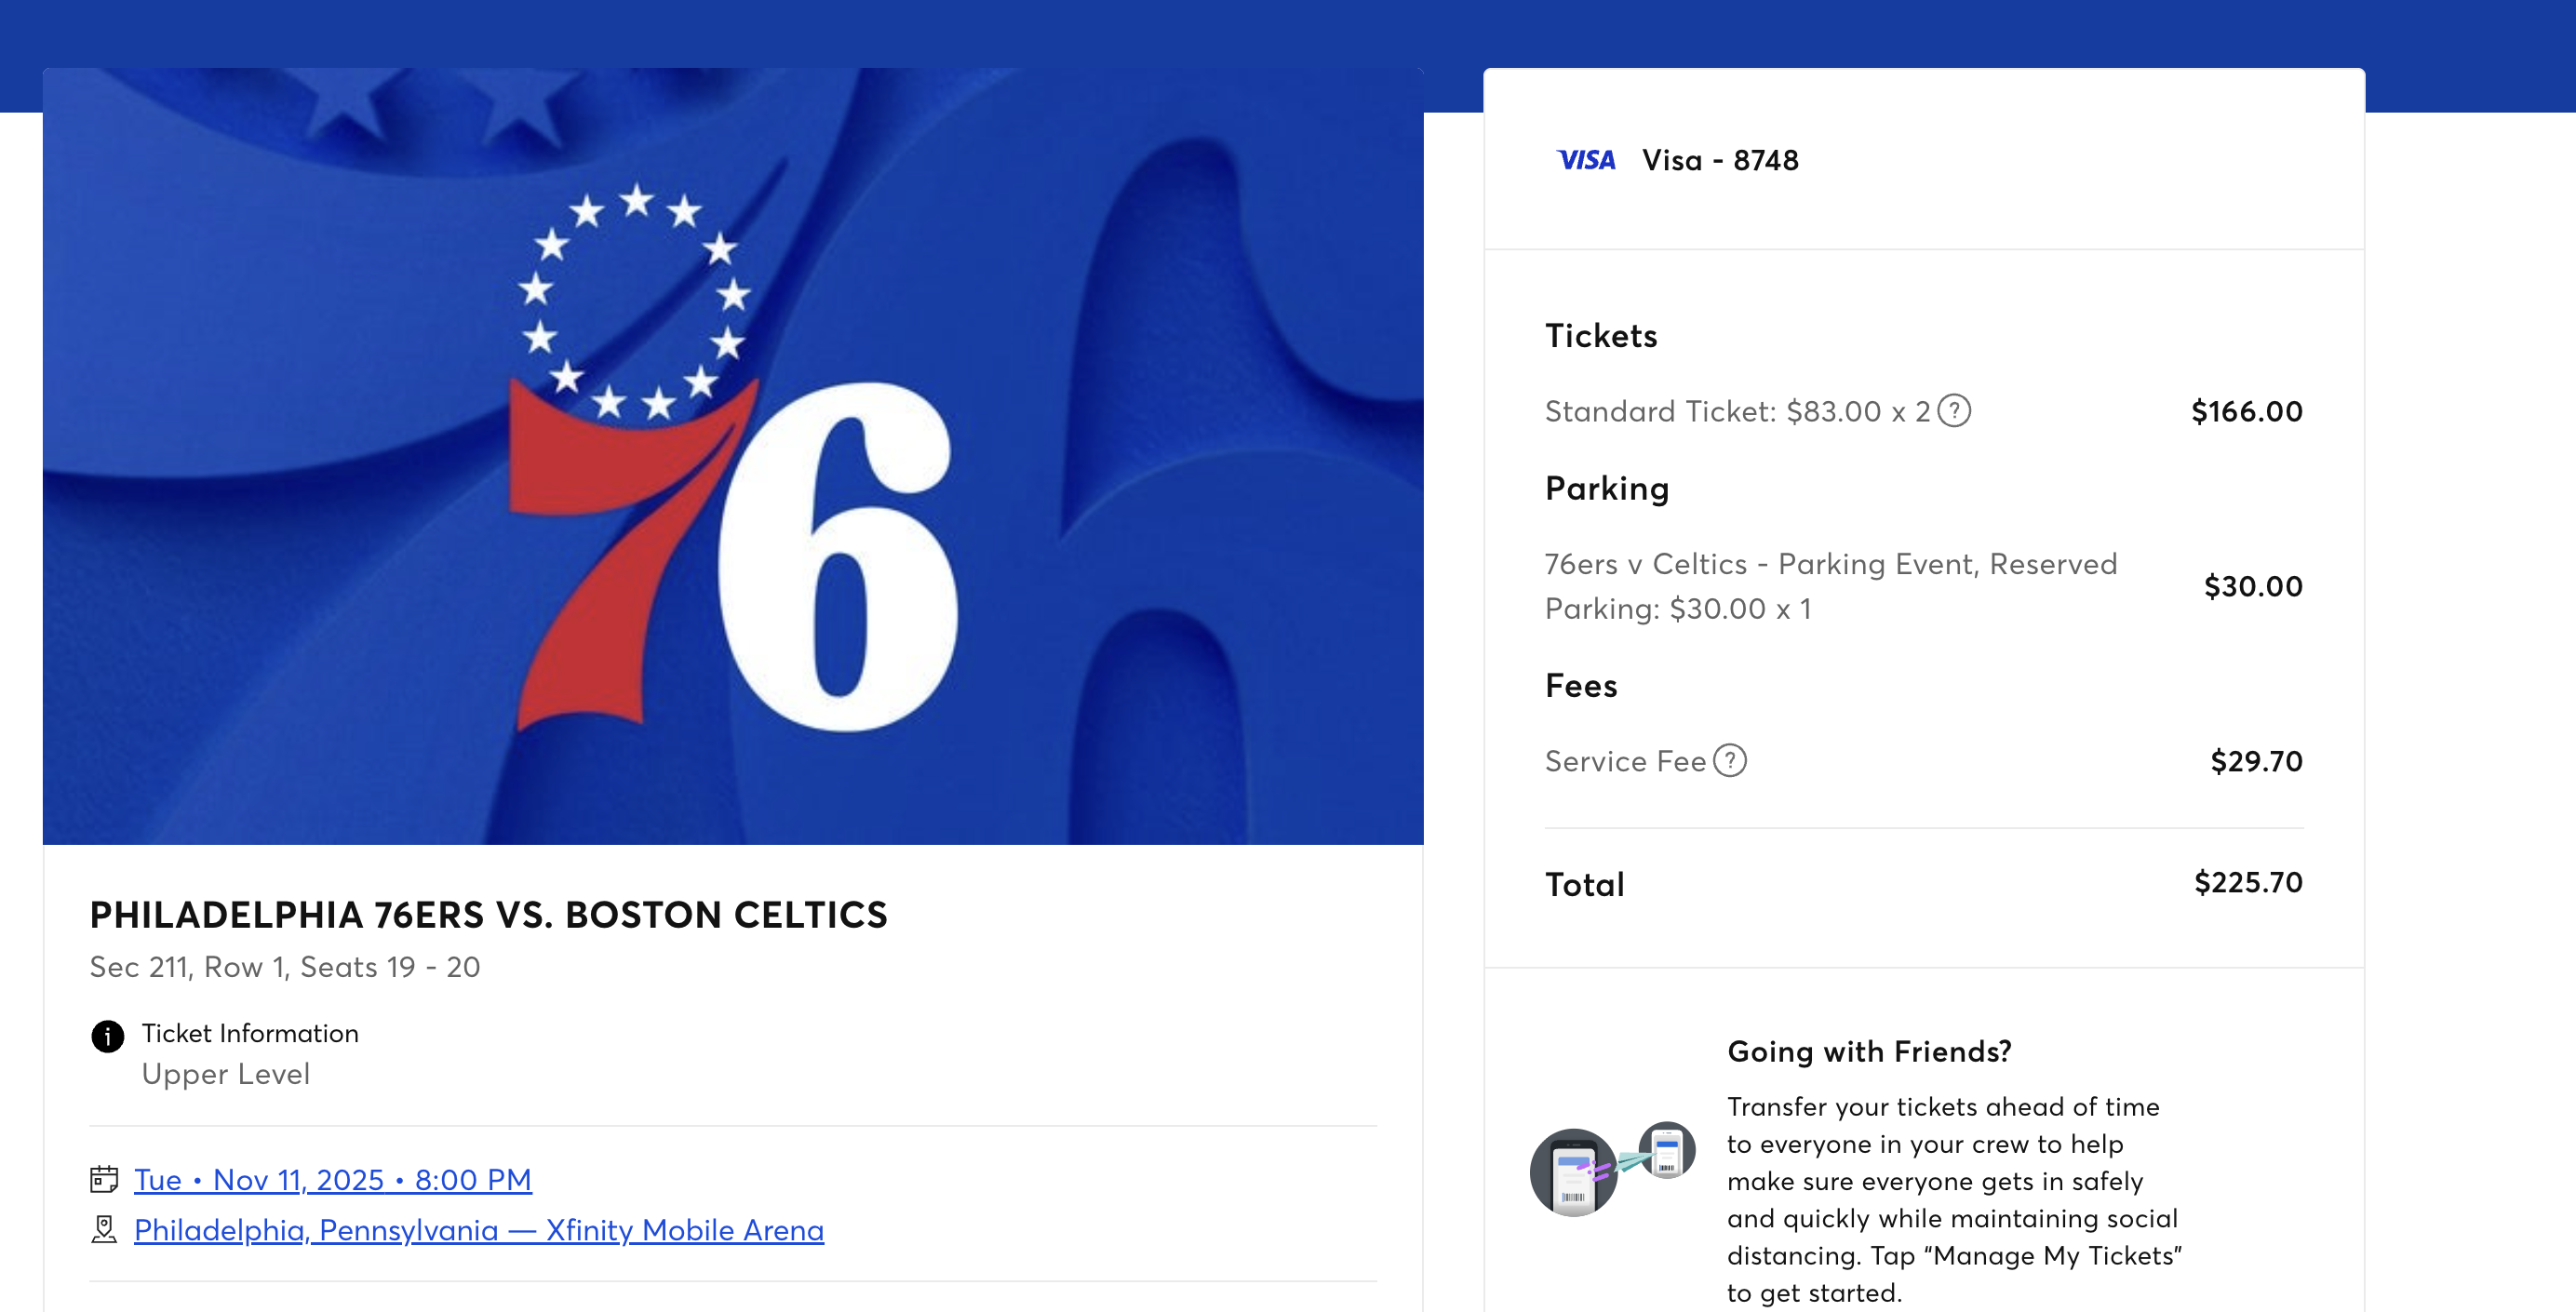2576x1312 pixels.
Task: Click the $166.00 ticket subtotal
Action: pos(2246,411)
